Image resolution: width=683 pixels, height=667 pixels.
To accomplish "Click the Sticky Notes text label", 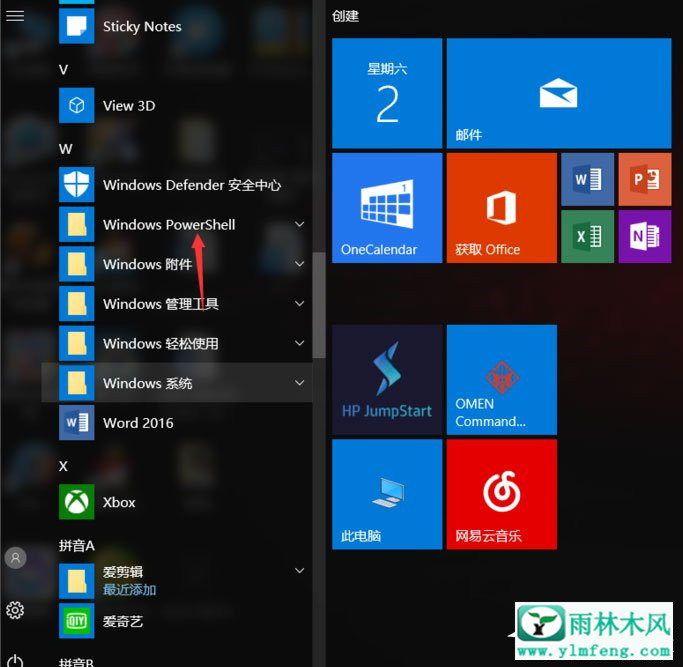I will (x=142, y=27).
